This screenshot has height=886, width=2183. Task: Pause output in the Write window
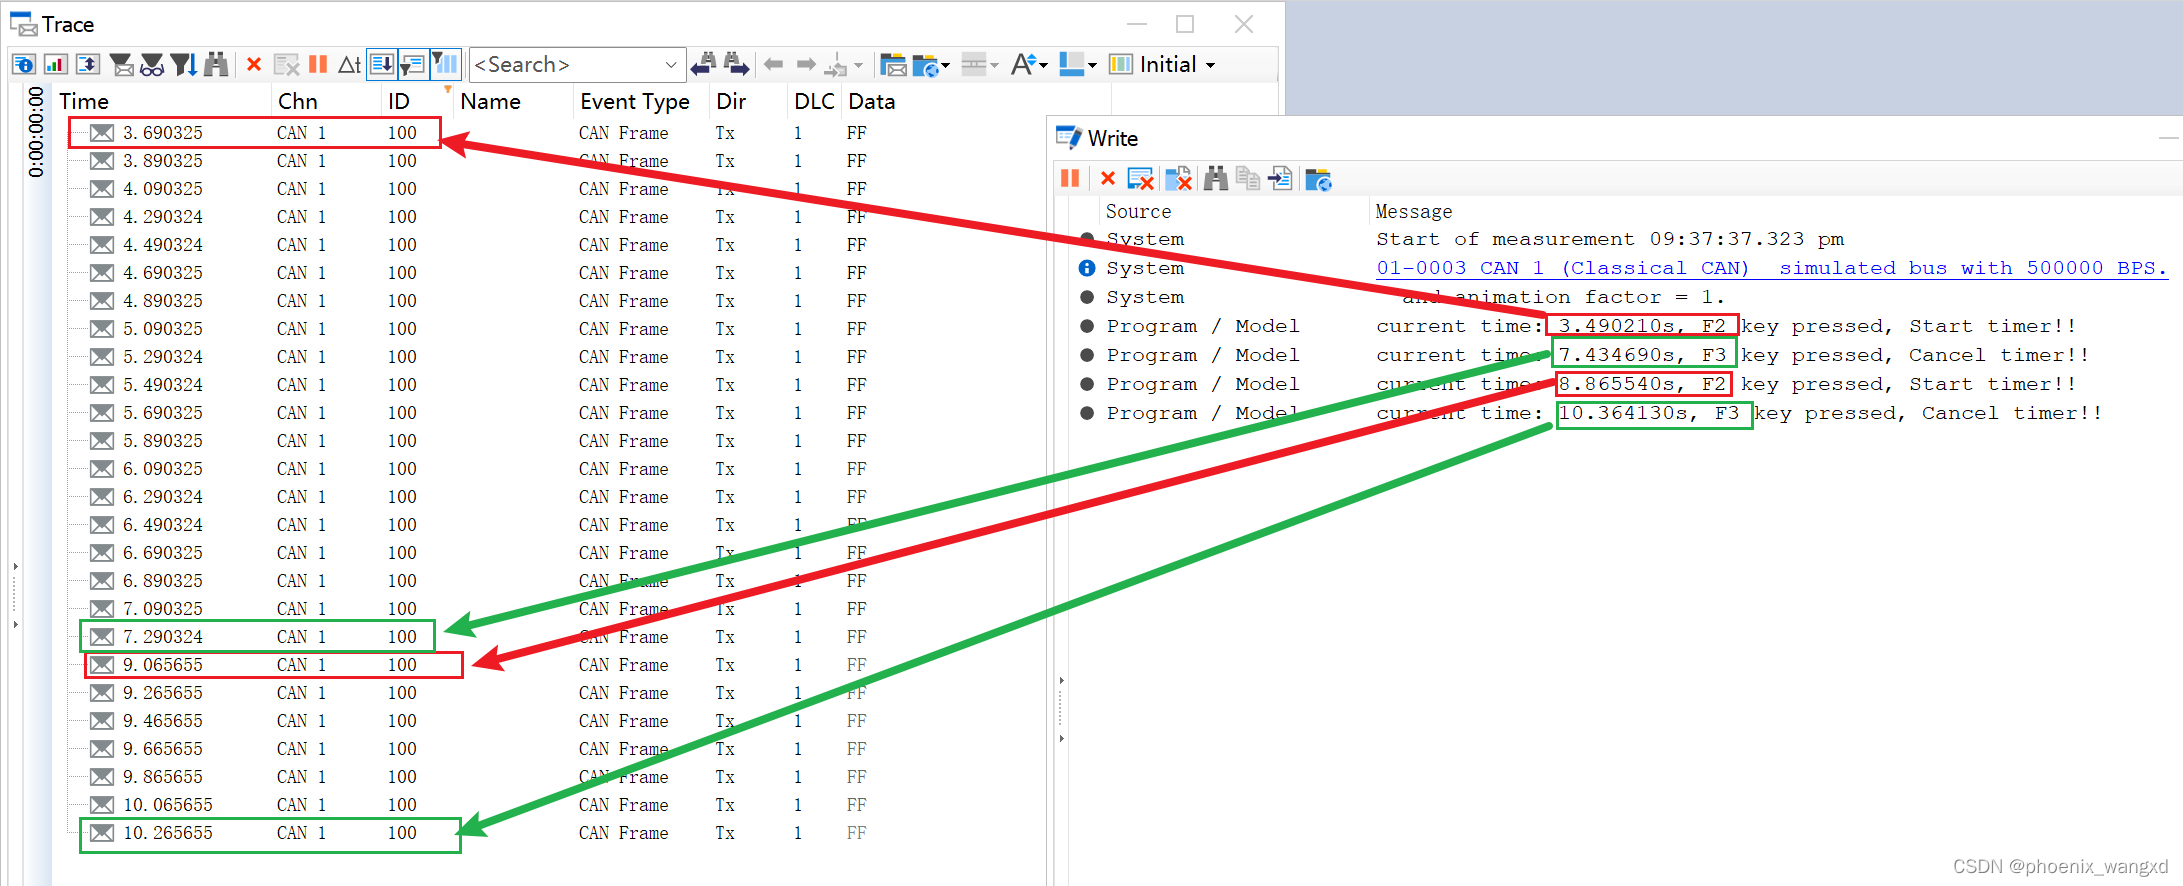coord(1070,179)
